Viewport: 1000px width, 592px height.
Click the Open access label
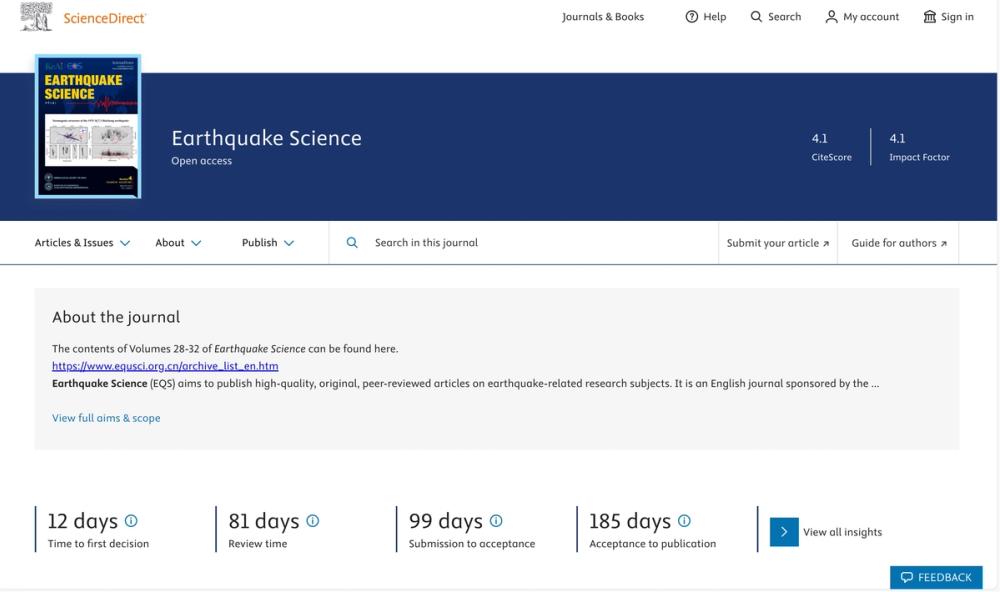click(202, 161)
